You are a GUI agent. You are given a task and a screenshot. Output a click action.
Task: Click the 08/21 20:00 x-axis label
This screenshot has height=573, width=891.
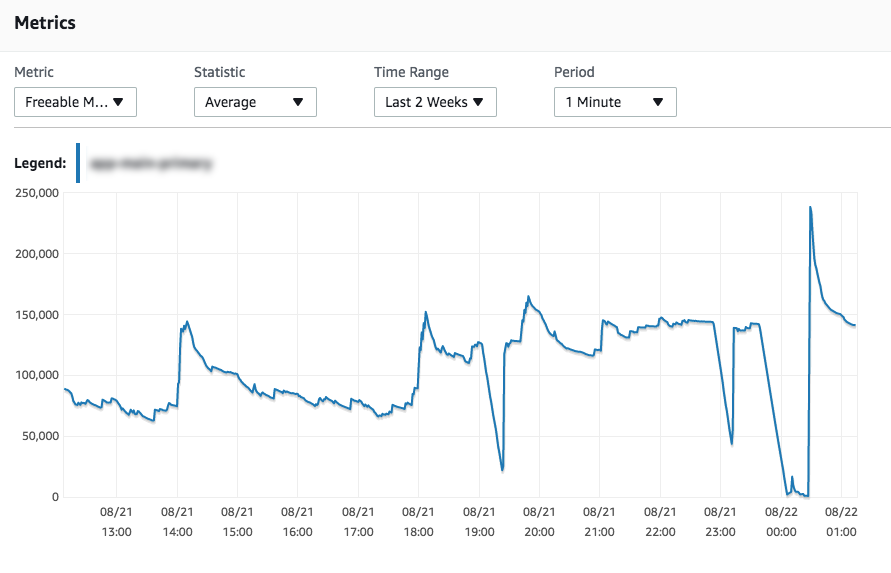(x=539, y=522)
